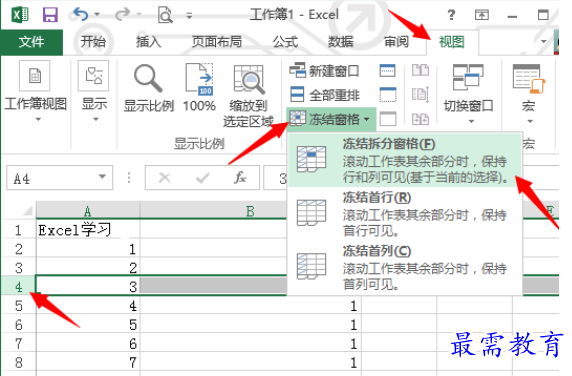Click cell containing Excel学习
Viewport: 572px width, 376px height.
pos(88,230)
